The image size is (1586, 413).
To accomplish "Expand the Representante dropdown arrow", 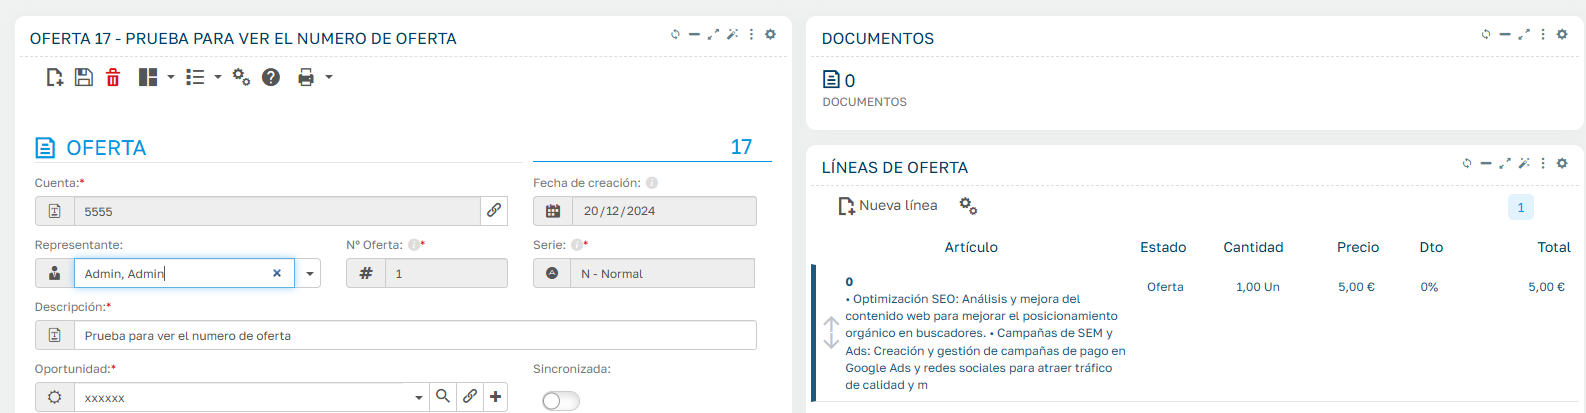I will (x=309, y=273).
